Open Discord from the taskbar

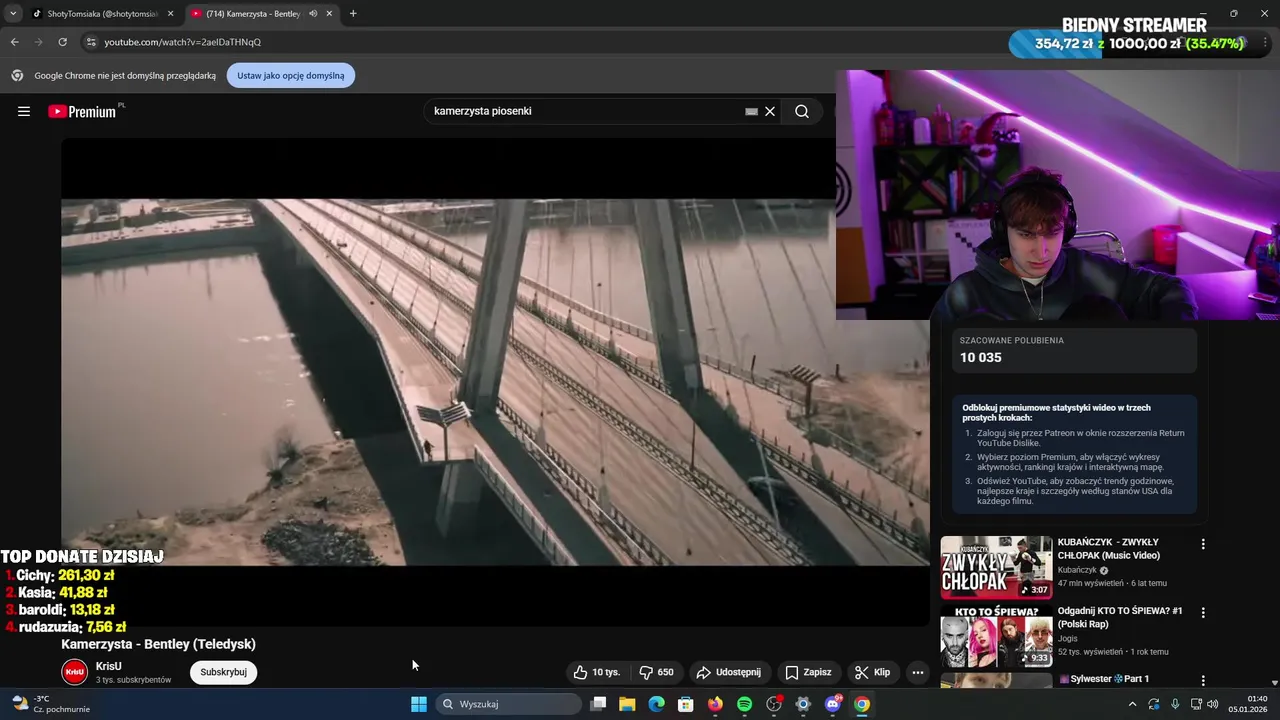833,704
